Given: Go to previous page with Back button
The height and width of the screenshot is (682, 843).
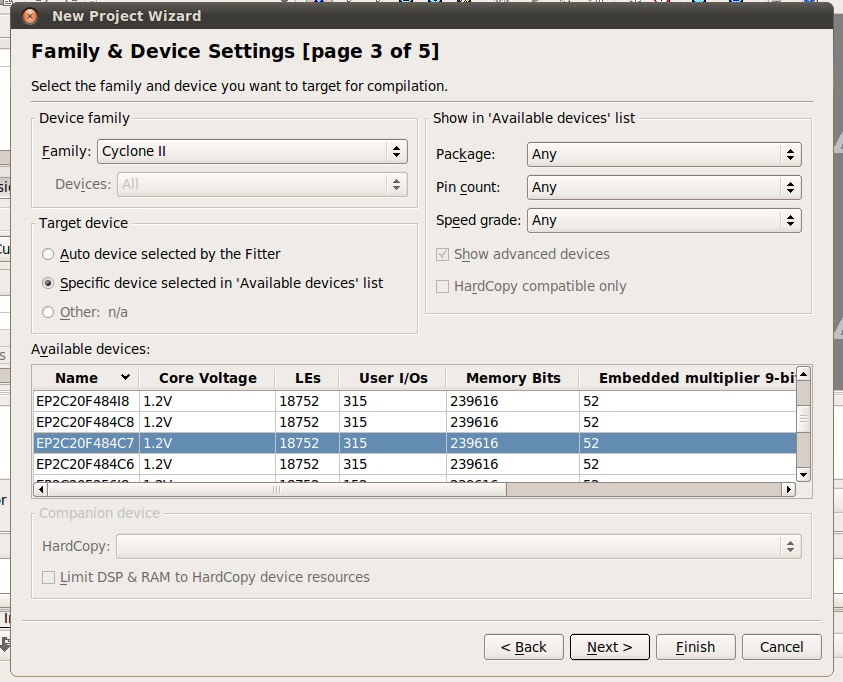Looking at the screenshot, I should point(524,647).
